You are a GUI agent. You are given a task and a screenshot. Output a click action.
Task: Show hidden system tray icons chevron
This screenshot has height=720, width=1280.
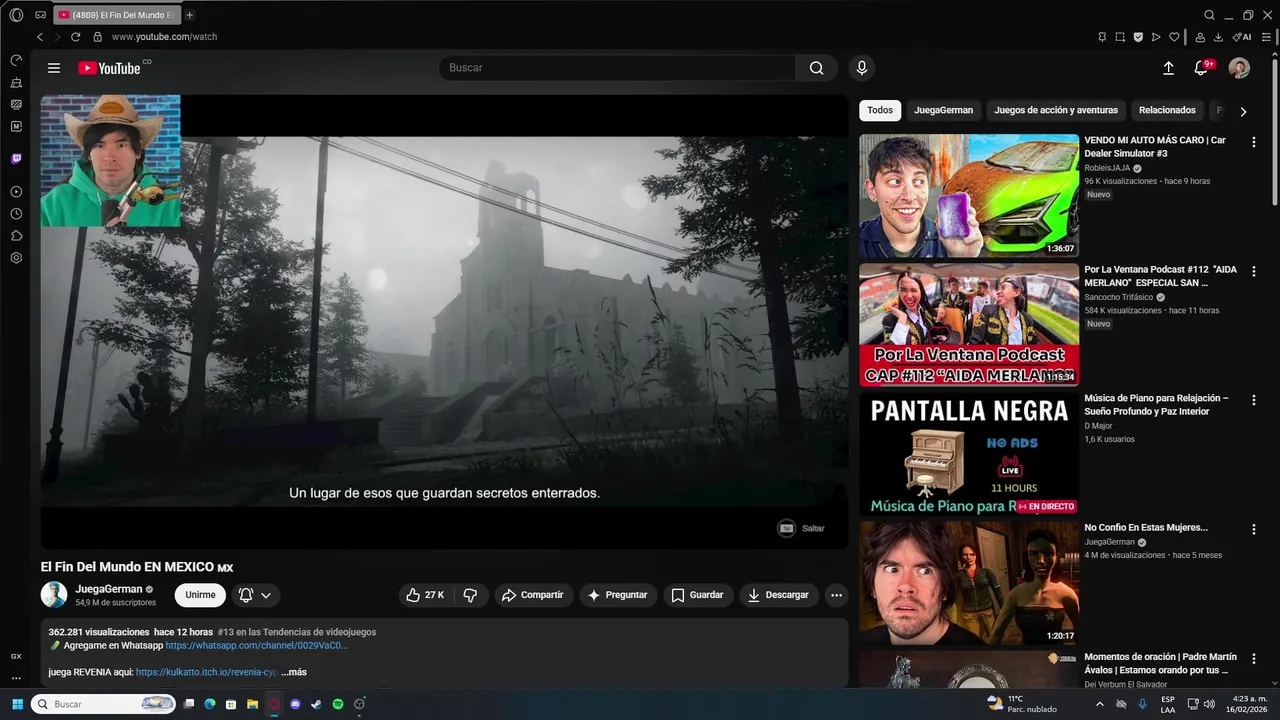[x=1099, y=704]
